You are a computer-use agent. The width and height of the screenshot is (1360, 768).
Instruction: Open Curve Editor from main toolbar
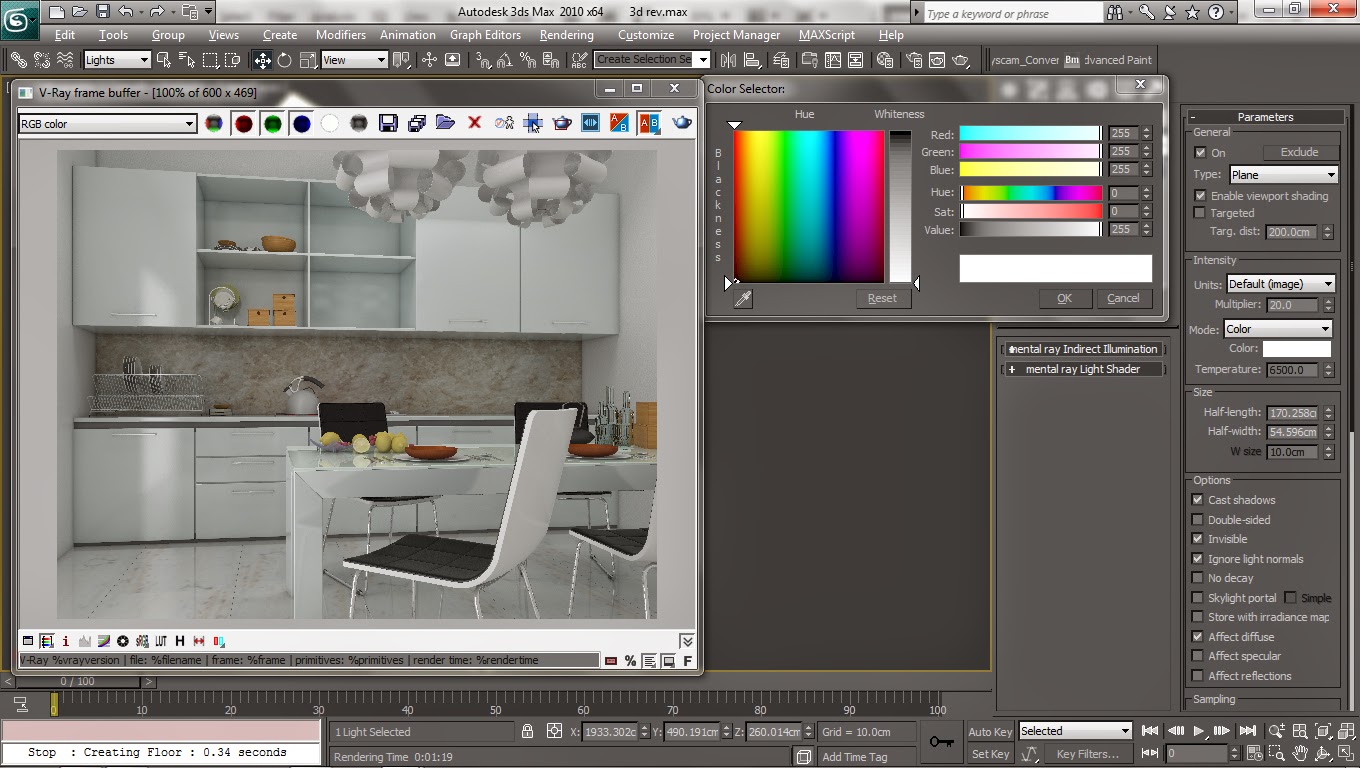coord(833,60)
